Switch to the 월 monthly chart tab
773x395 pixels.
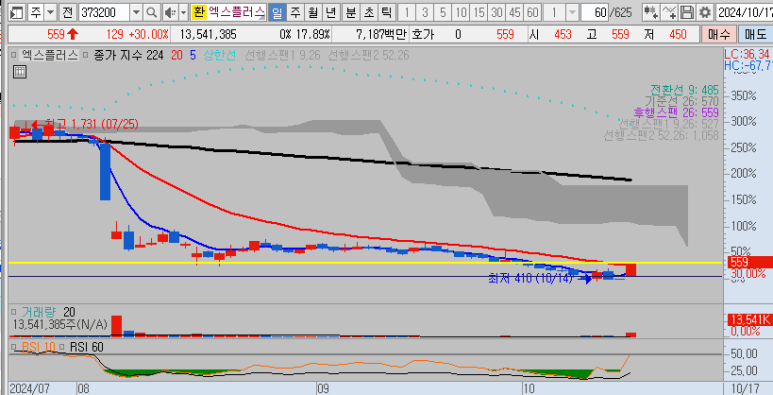(313, 12)
